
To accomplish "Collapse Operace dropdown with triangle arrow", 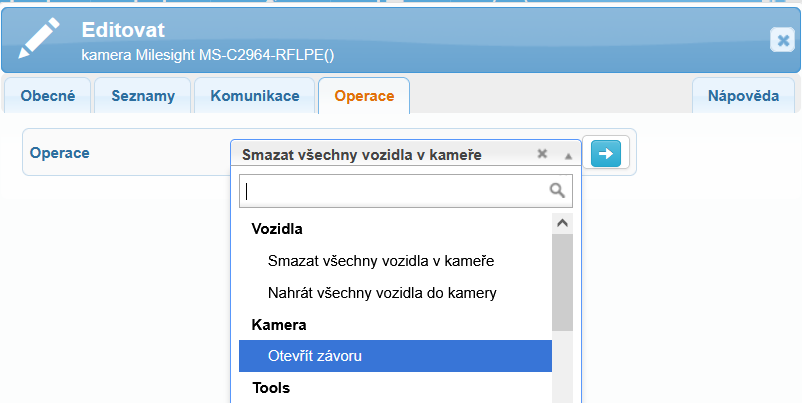I will 568,156.
